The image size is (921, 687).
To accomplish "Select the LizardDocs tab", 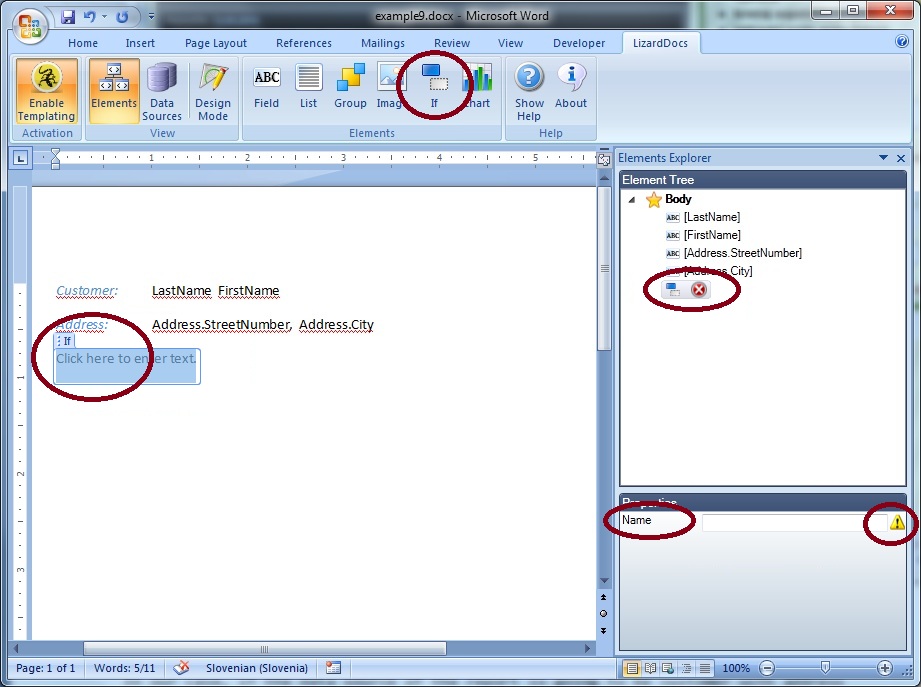I will (660, 43).
